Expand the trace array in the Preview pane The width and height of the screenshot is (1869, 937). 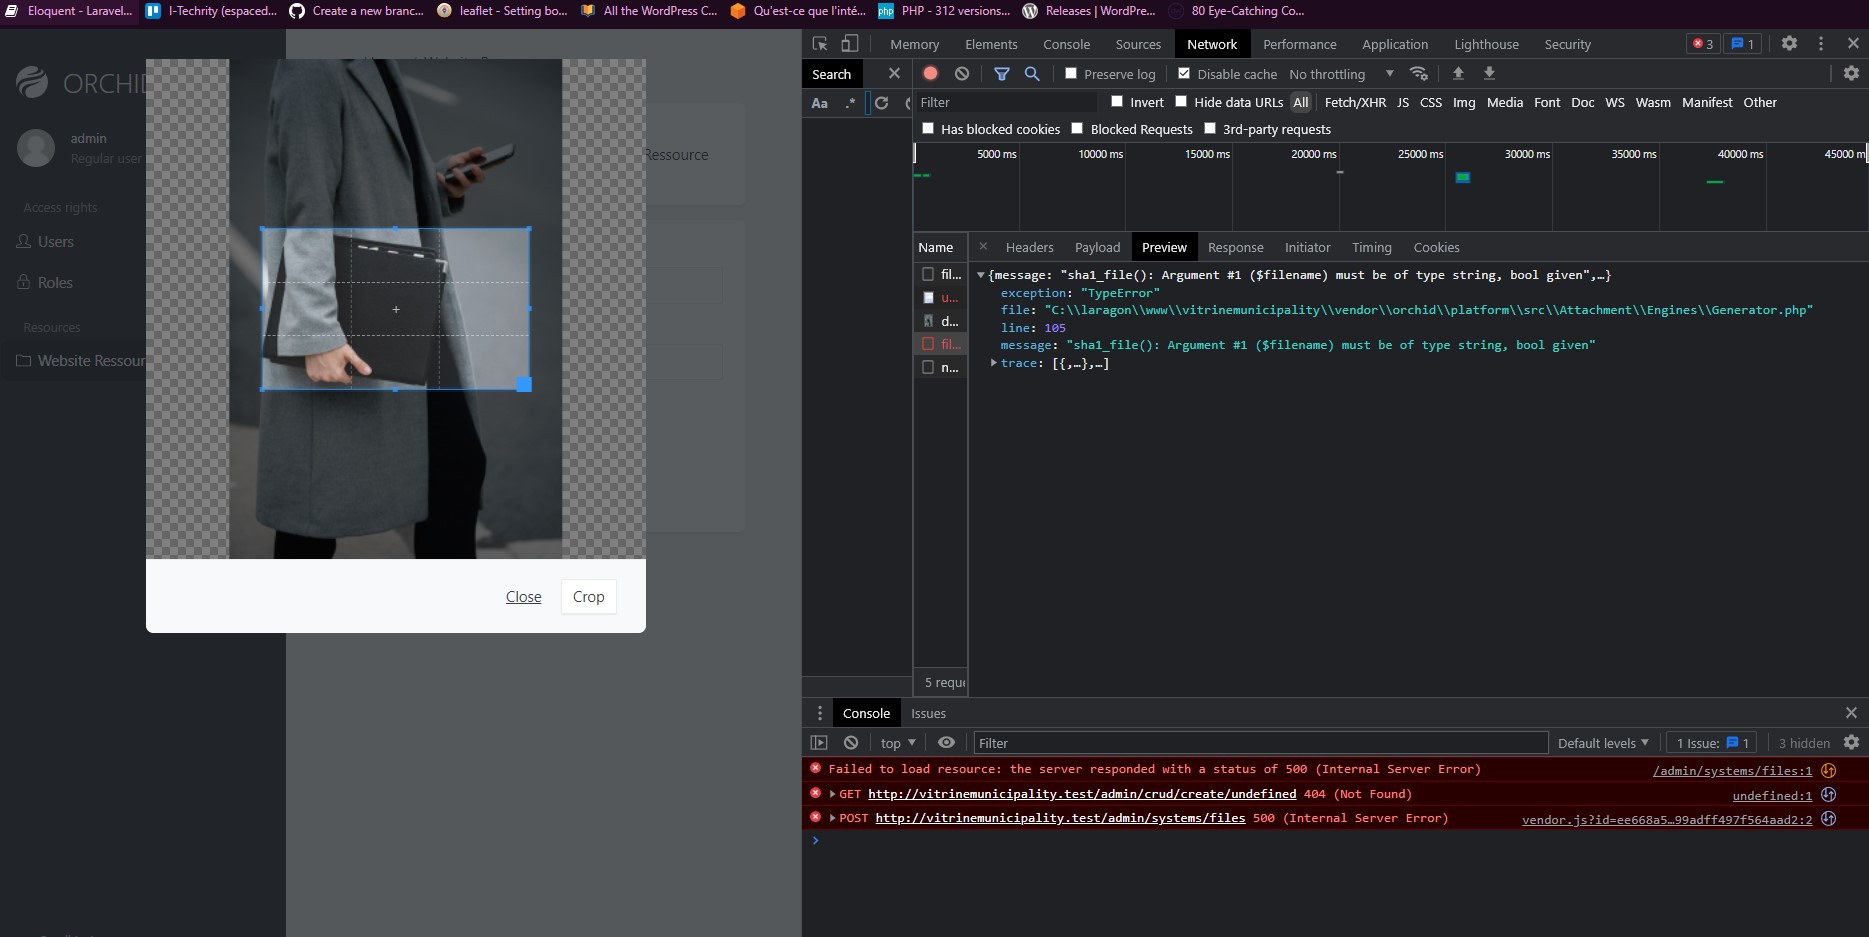click(x=992, y=363)
